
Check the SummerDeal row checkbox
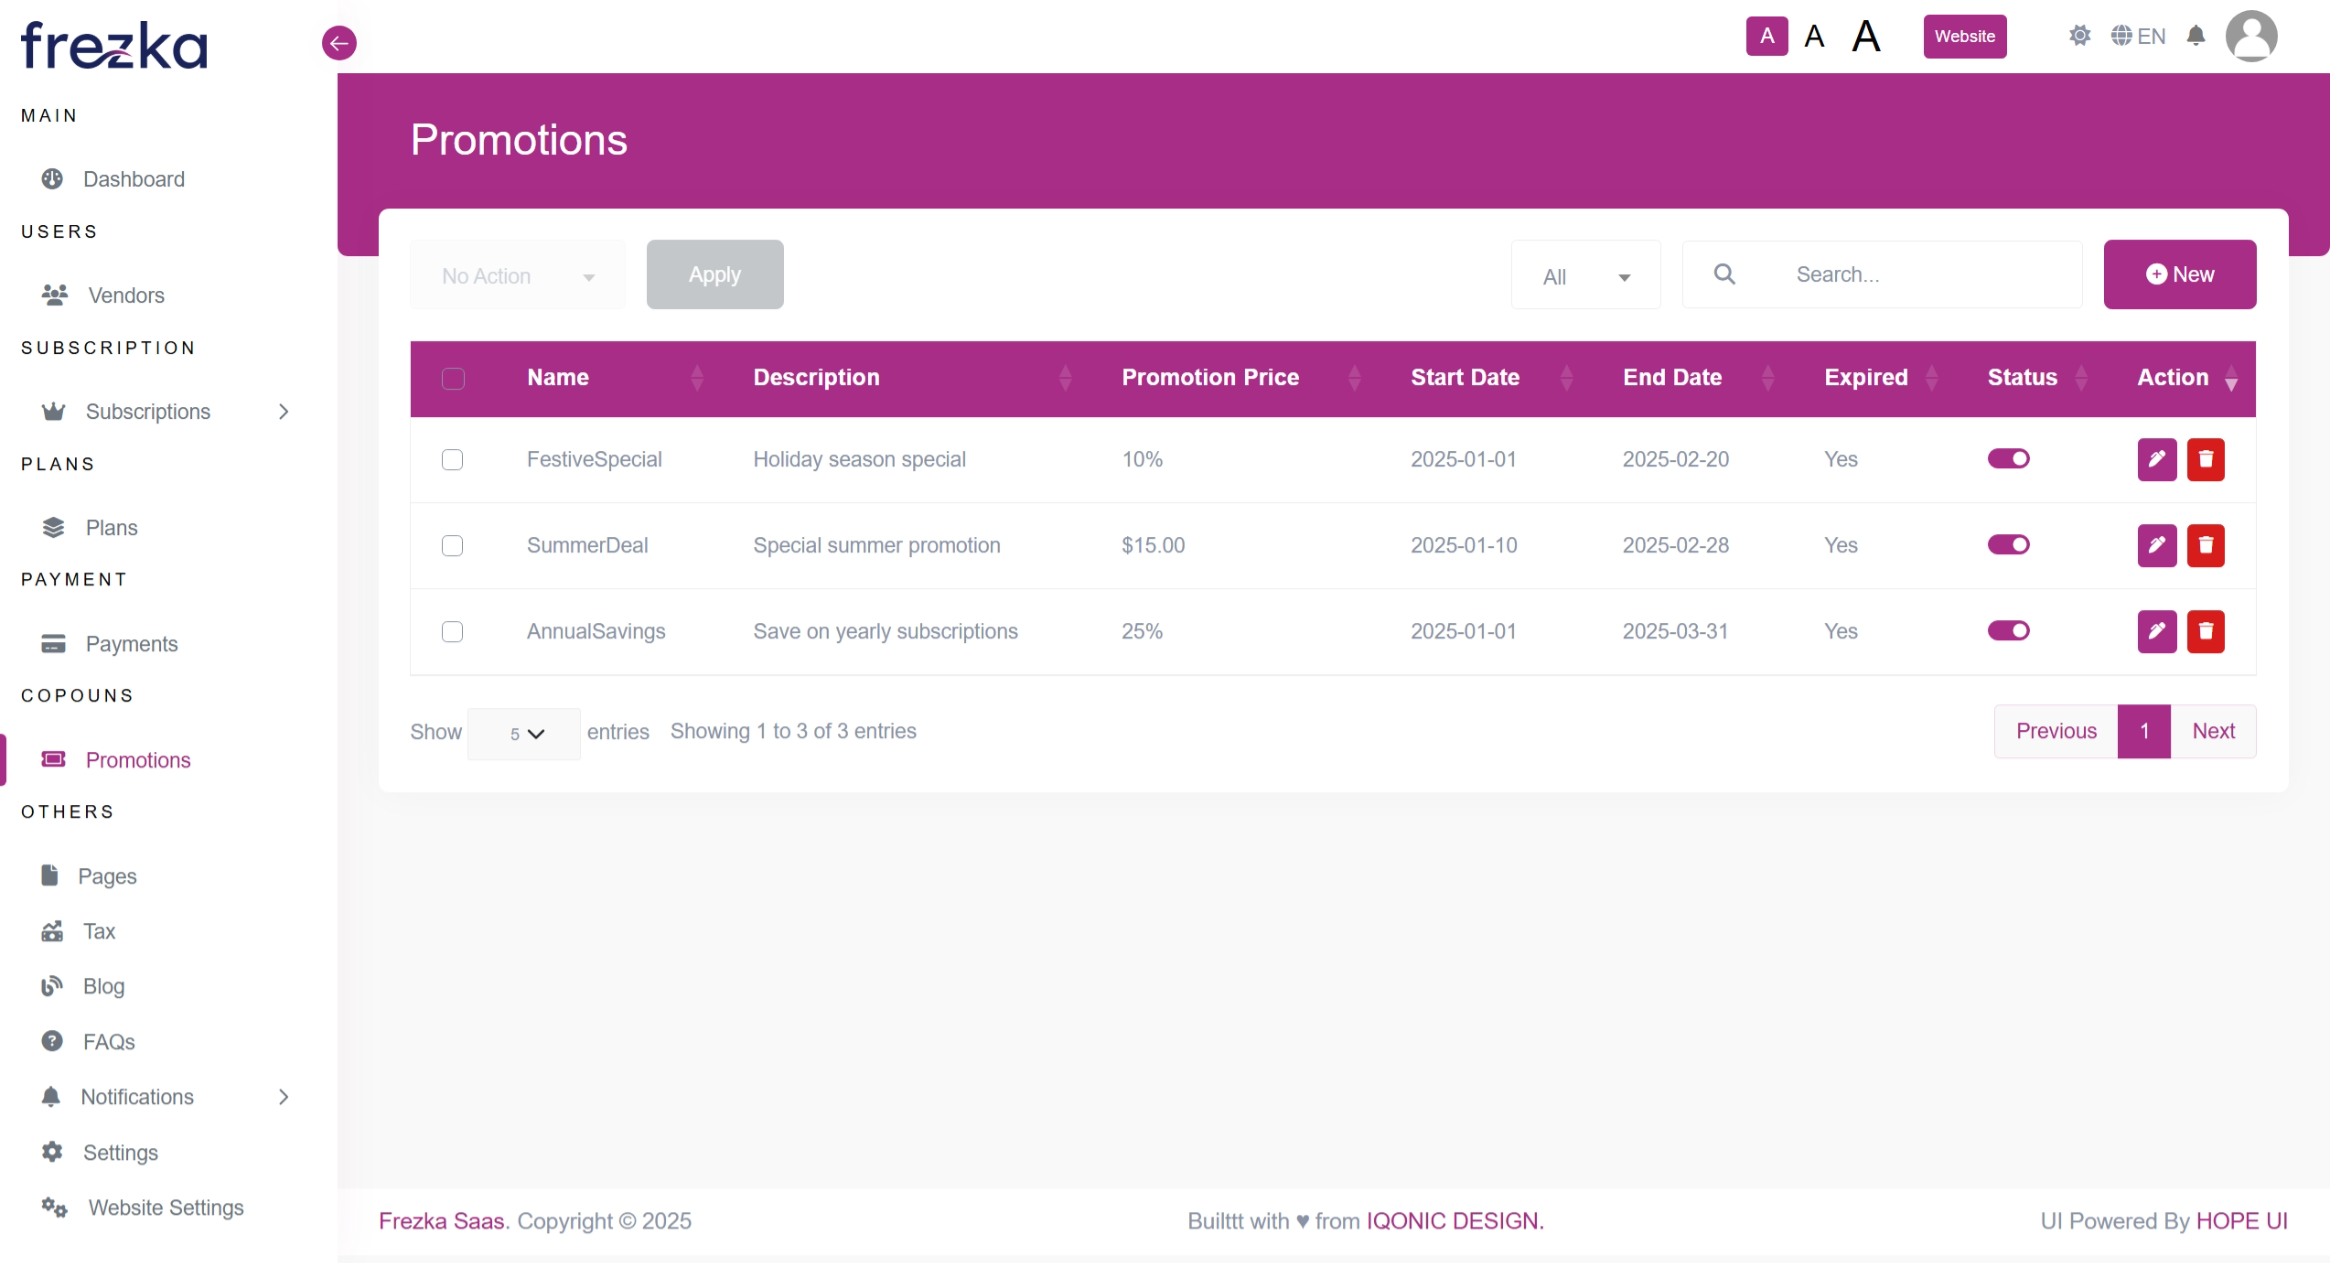pyautogui.click(x=452, y=545)
